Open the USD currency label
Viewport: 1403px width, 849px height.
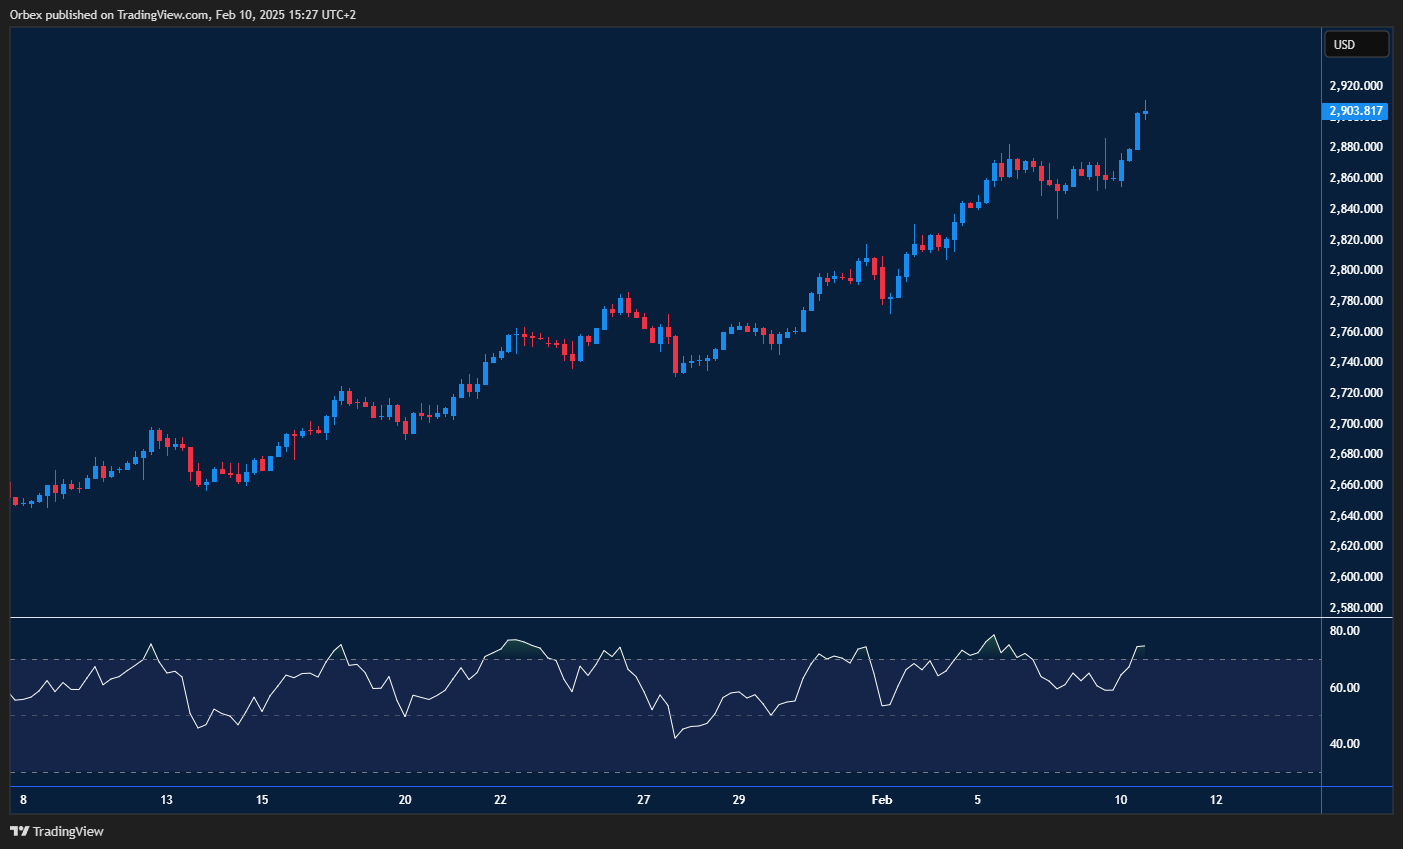(1356, 43)
